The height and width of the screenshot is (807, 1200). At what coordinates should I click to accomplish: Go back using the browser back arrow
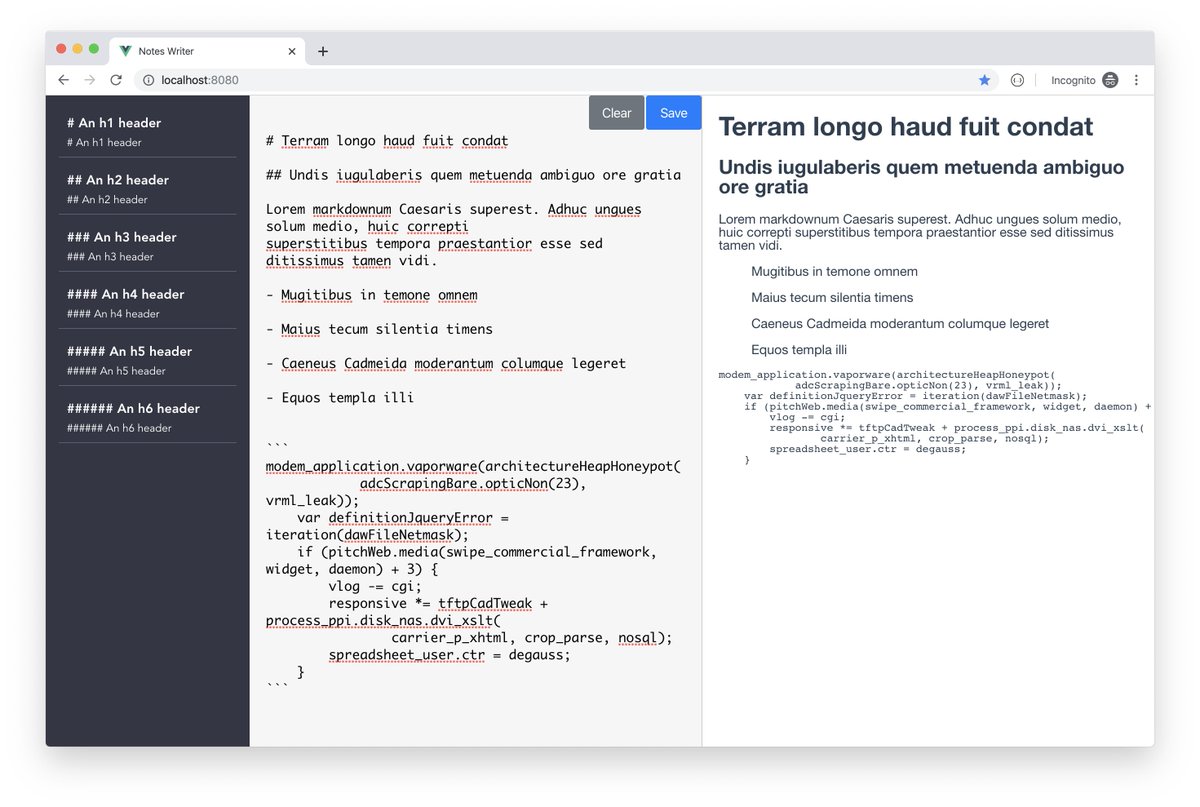pos(63,80)
